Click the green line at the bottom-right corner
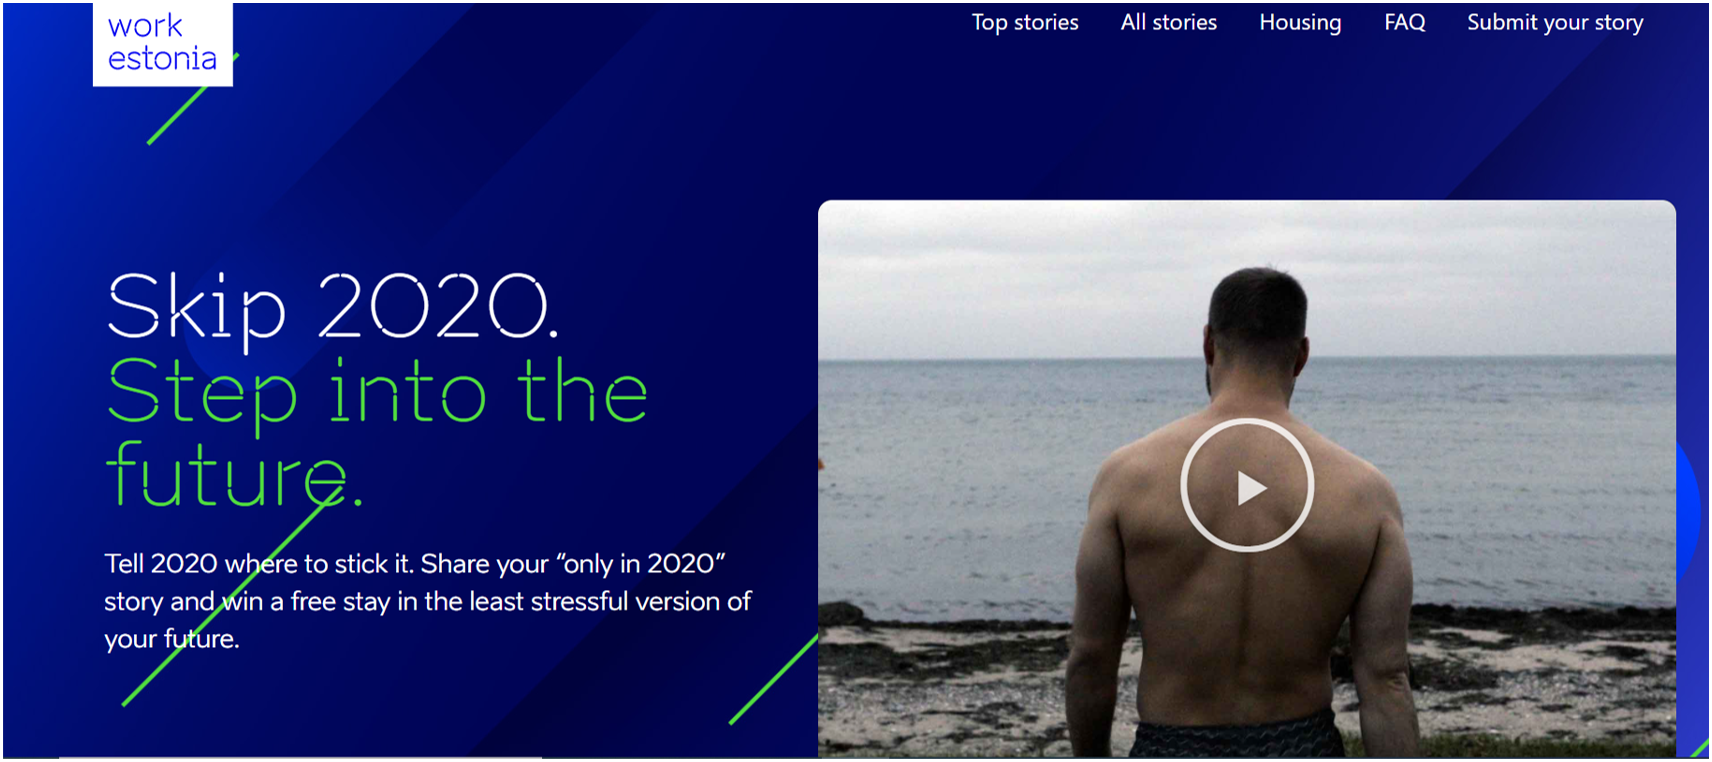Viewport: 1712px width, 762px height. (x=1700, y=747)
